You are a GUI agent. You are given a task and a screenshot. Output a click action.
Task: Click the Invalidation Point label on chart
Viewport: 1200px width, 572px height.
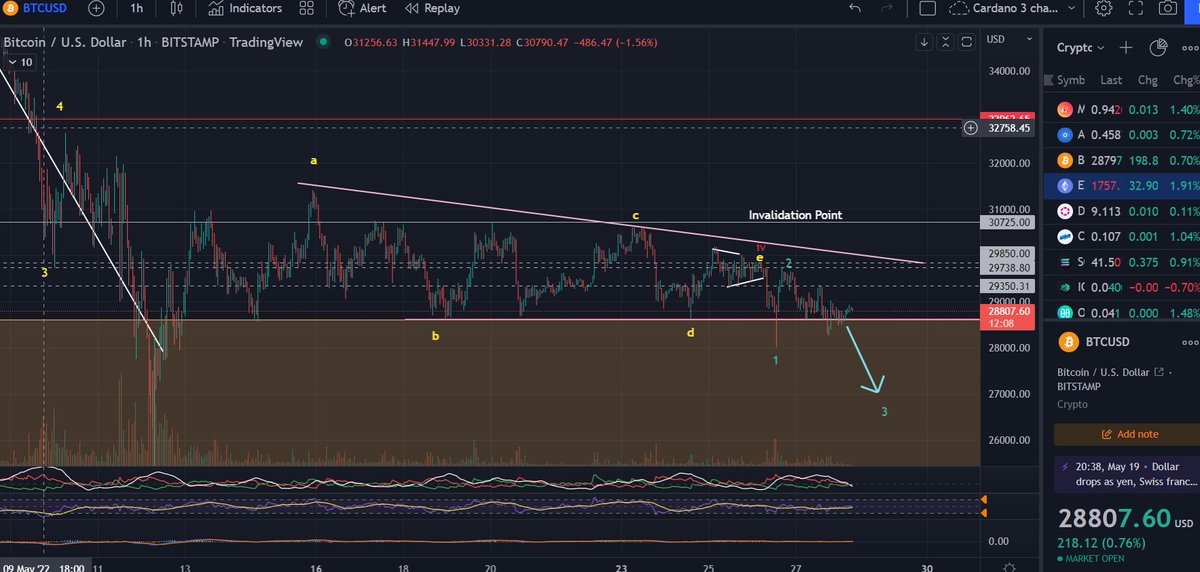pyautogui.click(x=795, y=215)
